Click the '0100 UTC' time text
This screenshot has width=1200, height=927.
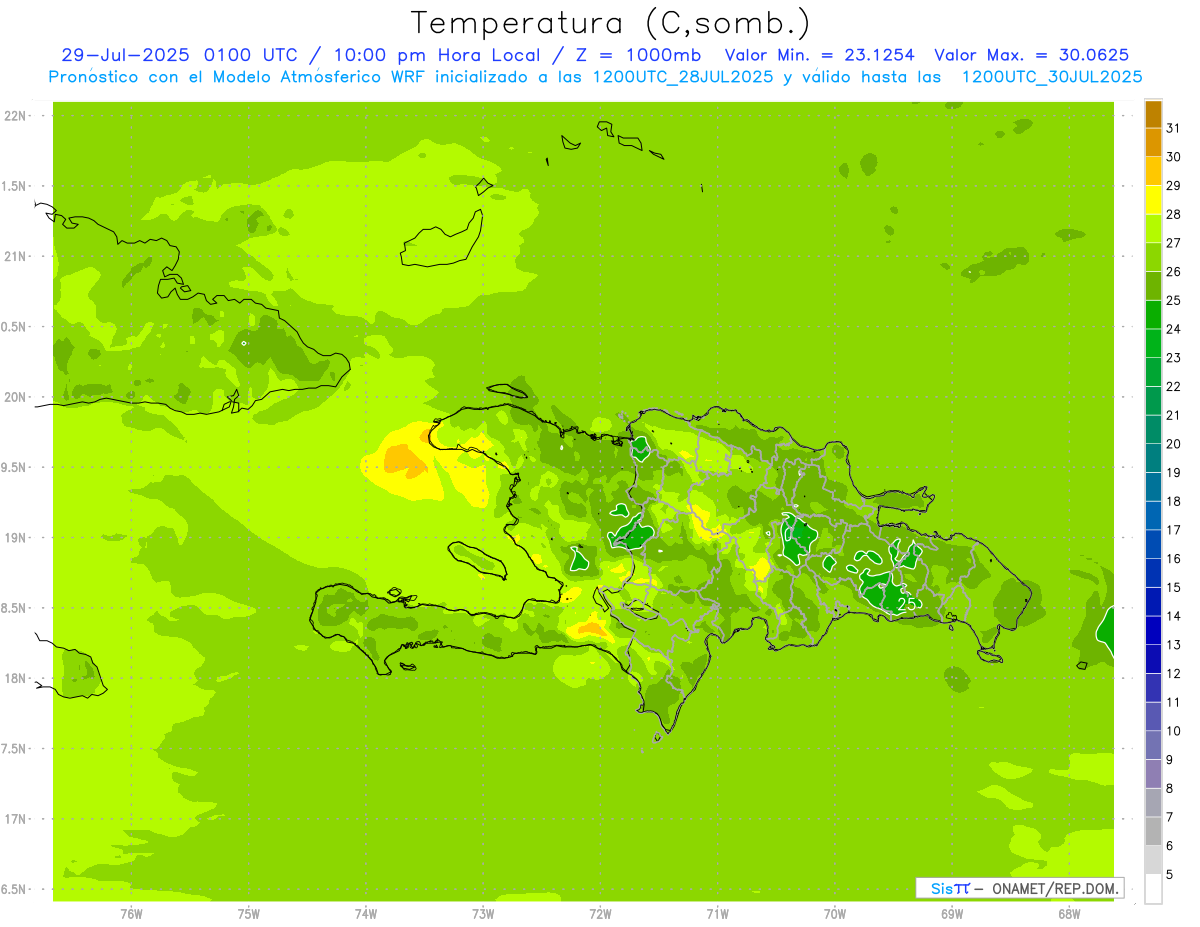click(250, 55)
